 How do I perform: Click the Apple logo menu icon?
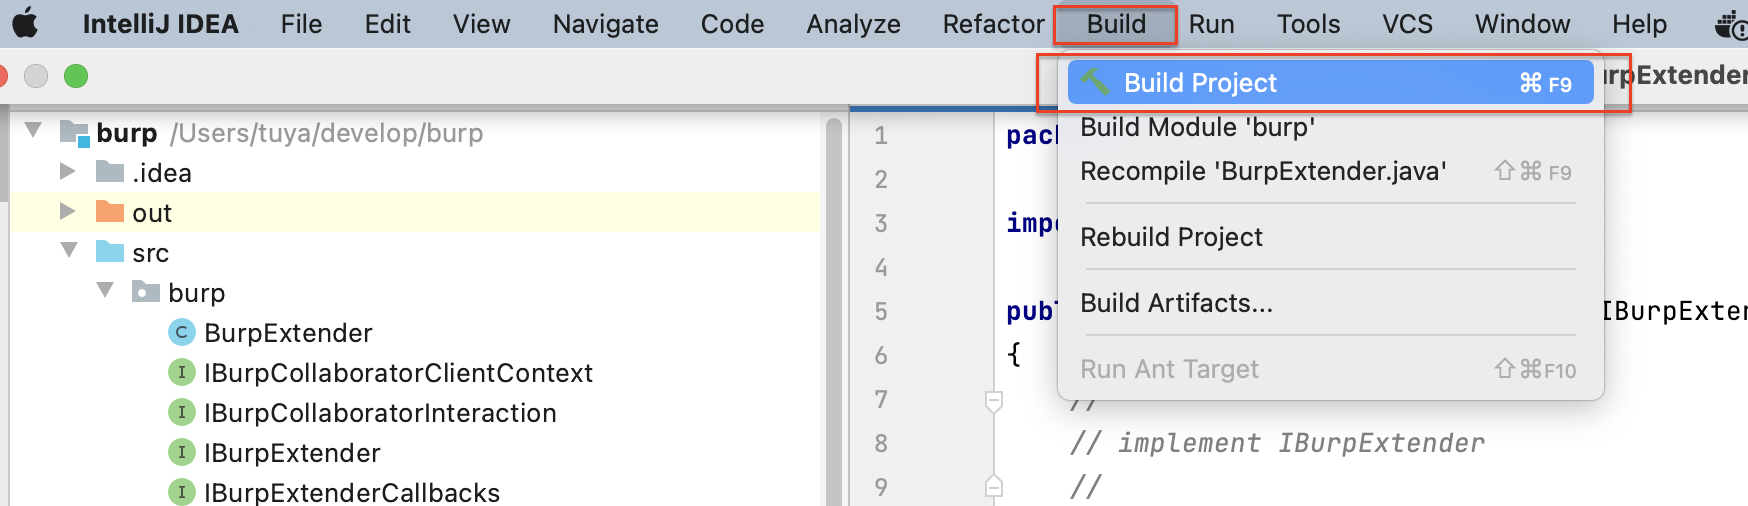click(26, 23)
